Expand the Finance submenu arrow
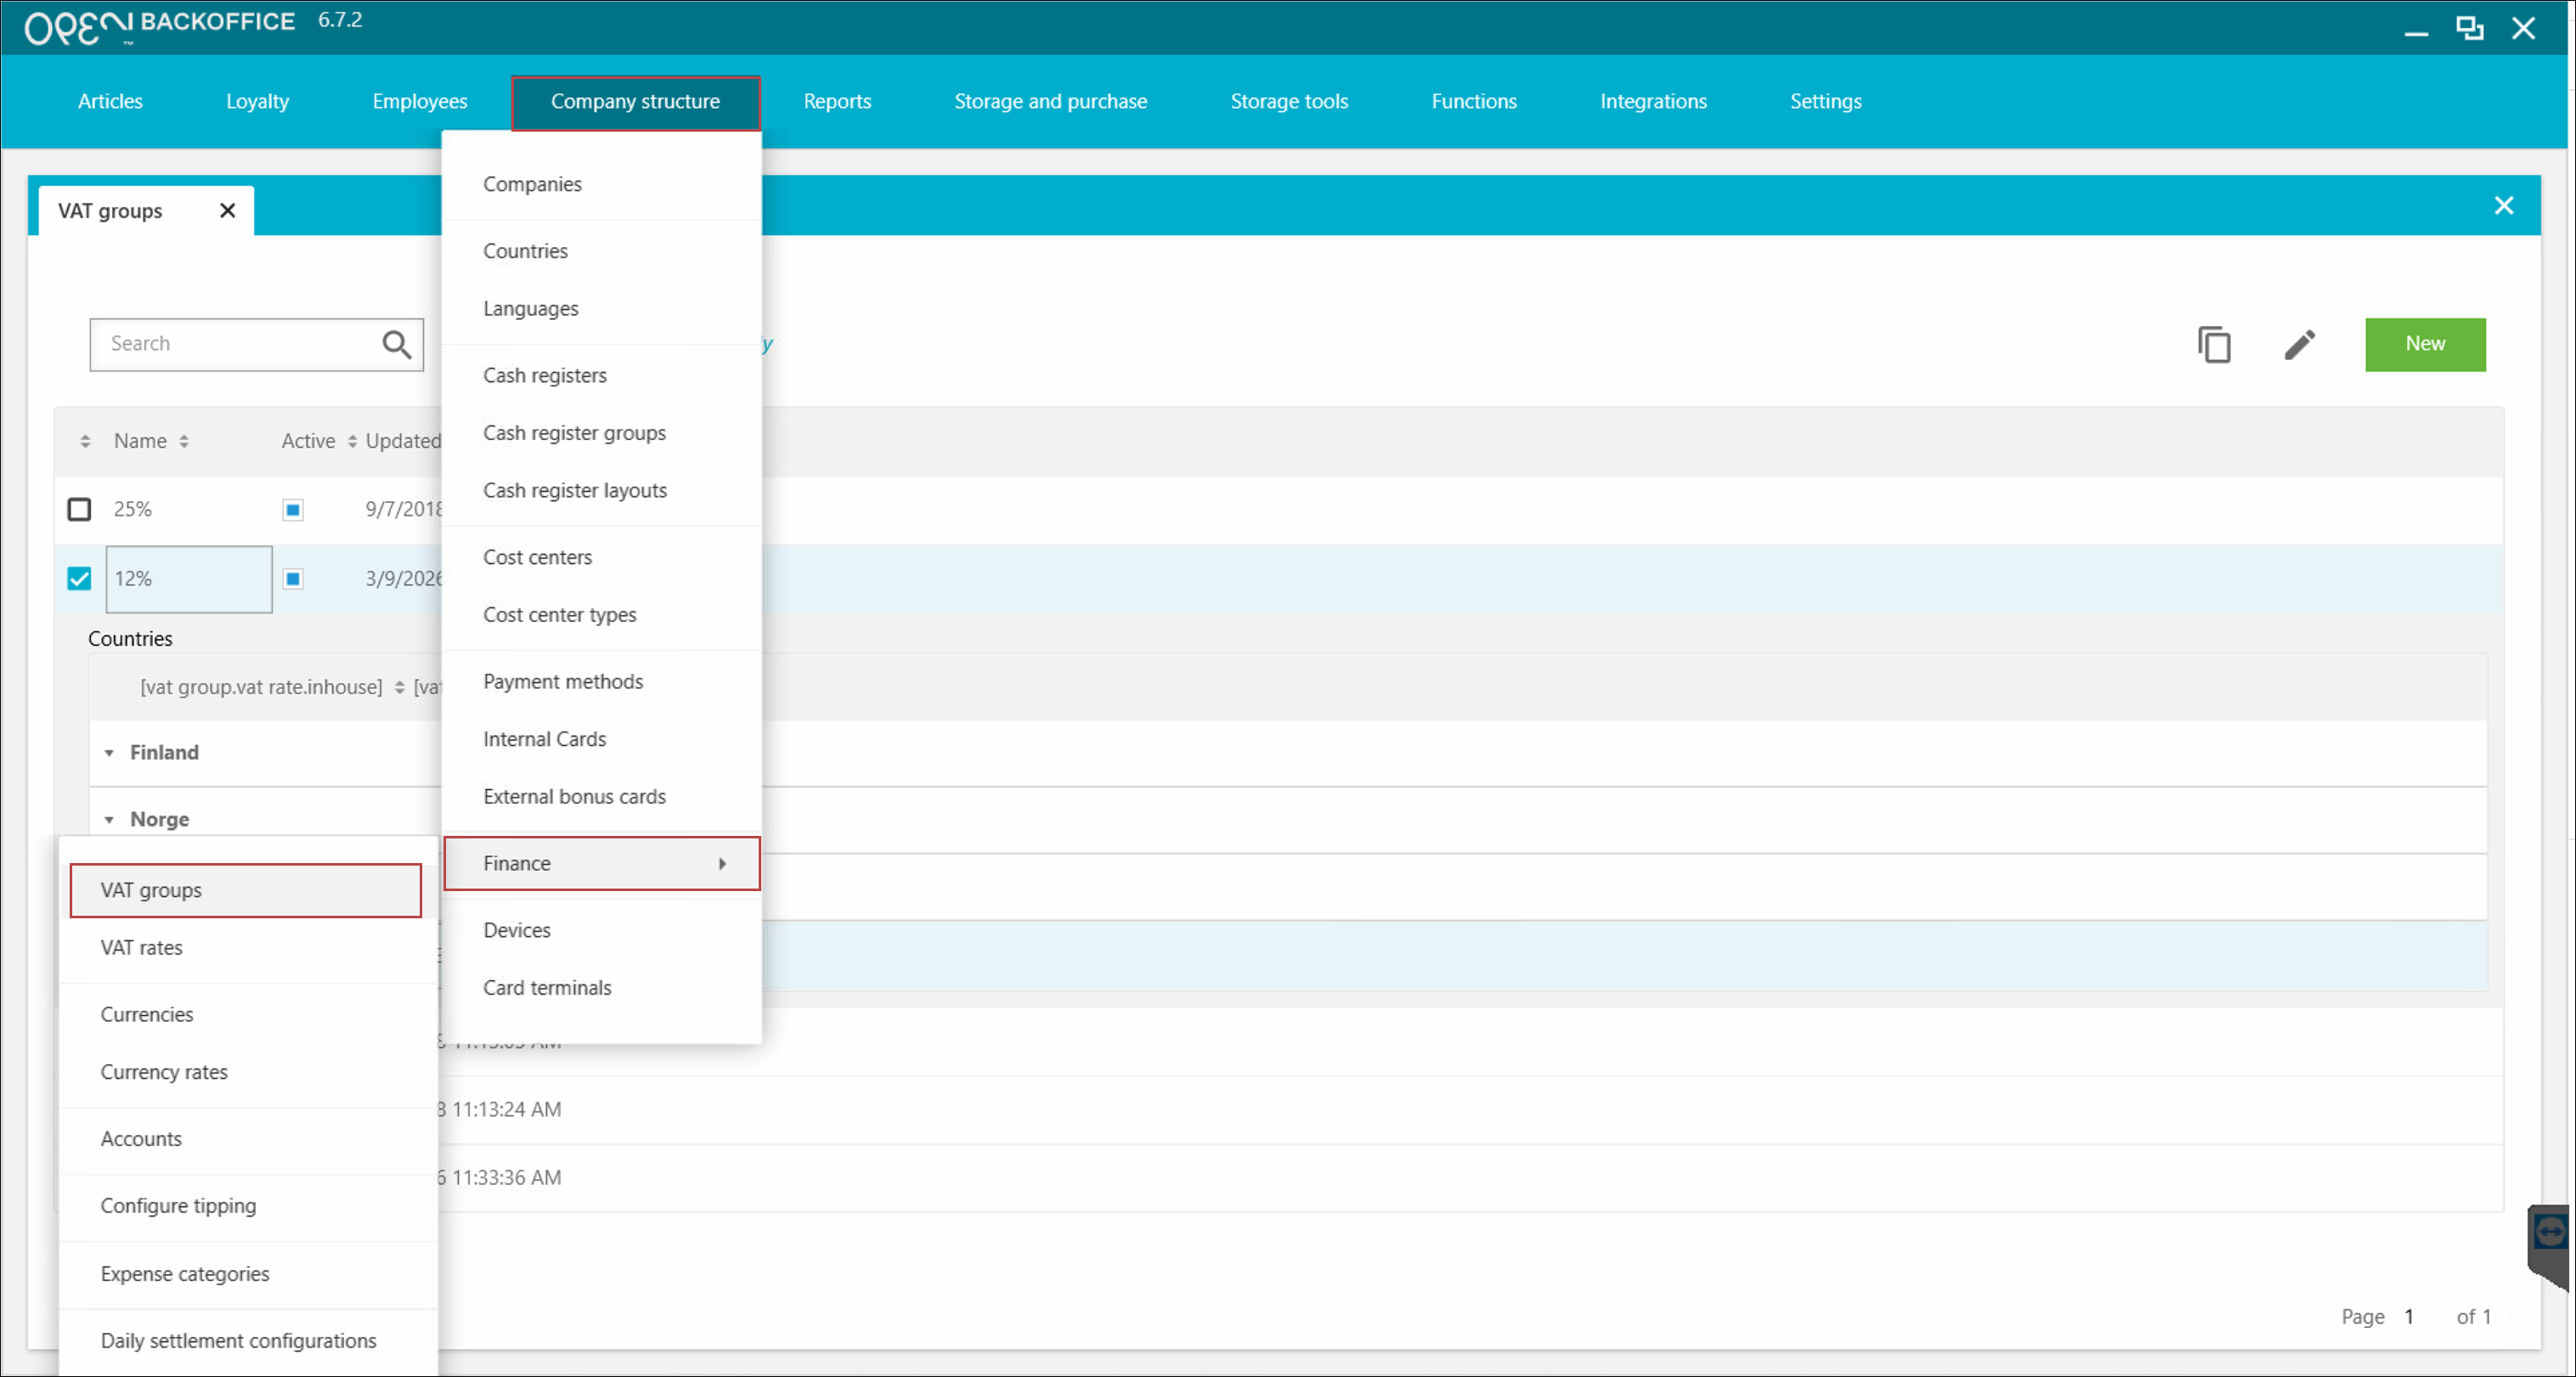Viewport: 2576px width, 1377px height. (x=722, y=864)
